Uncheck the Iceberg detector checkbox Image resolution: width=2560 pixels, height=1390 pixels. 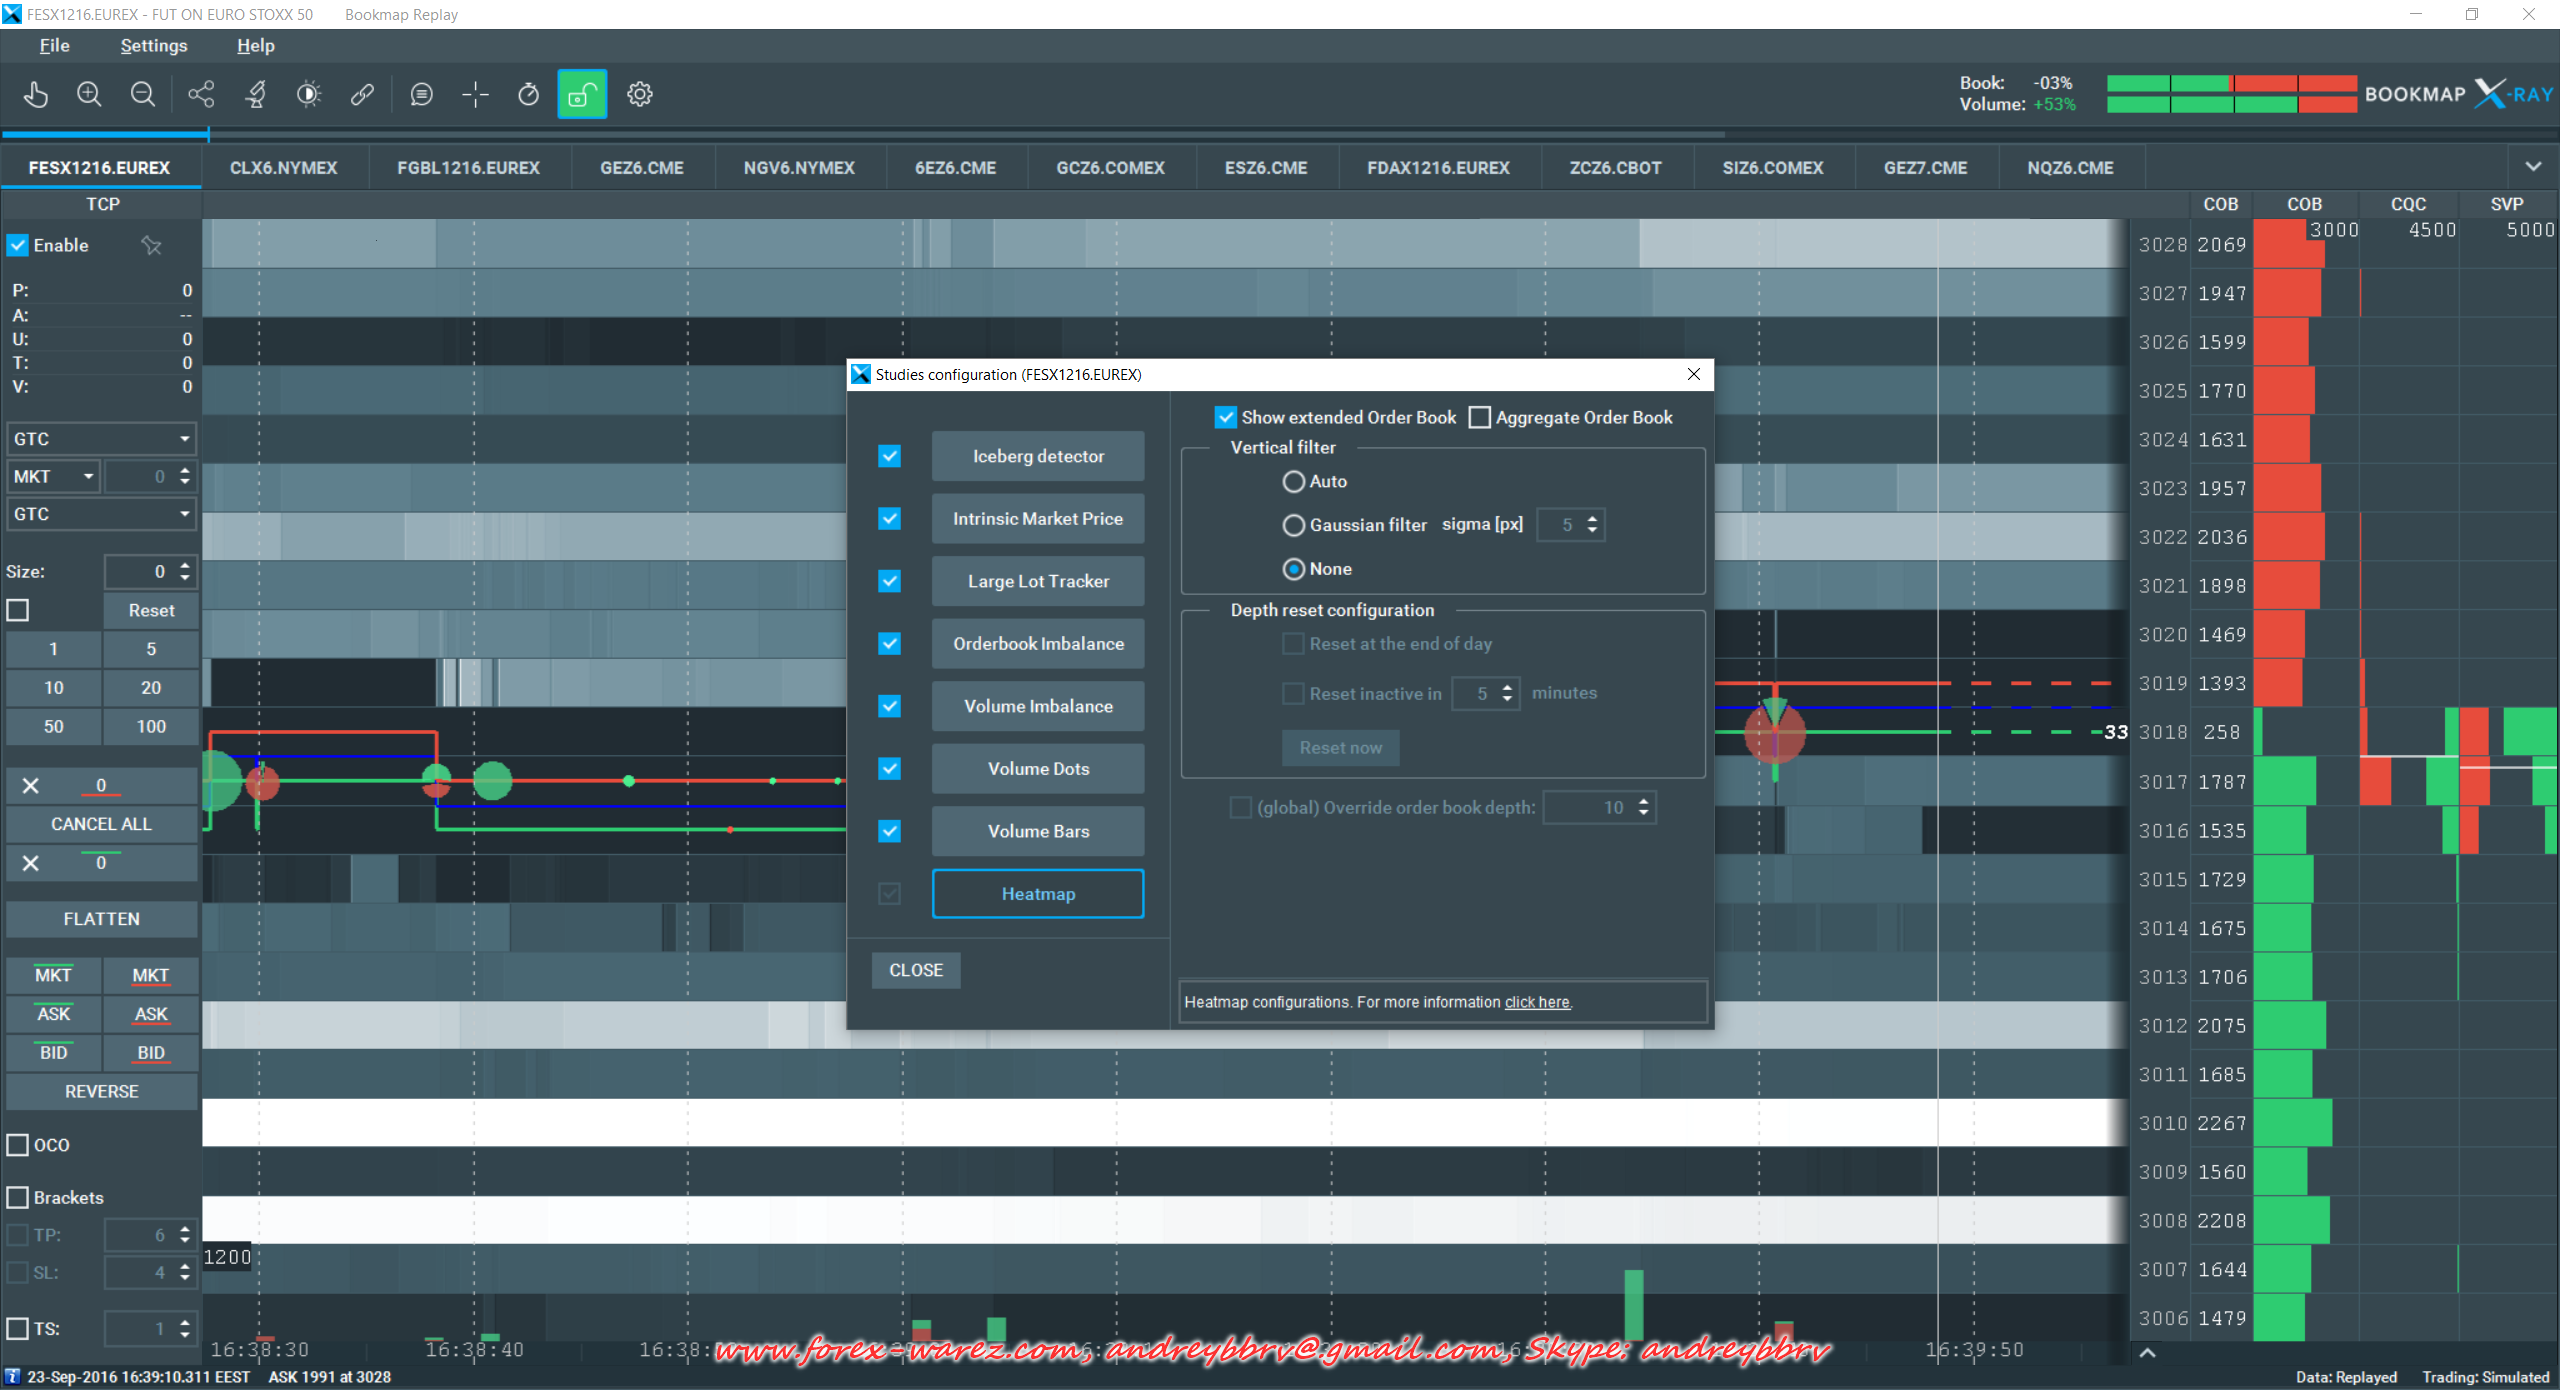(x=889, y=456)
